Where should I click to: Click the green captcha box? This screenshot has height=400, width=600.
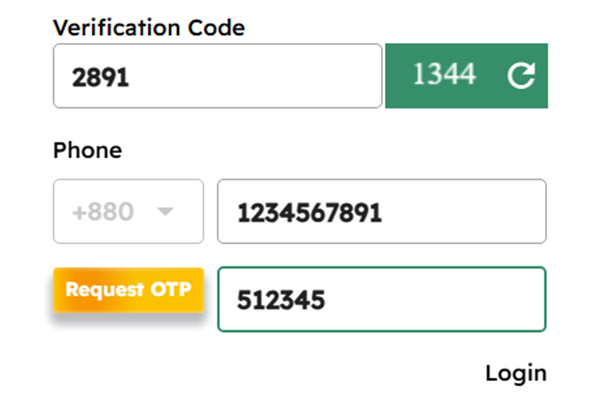(466, 76)
